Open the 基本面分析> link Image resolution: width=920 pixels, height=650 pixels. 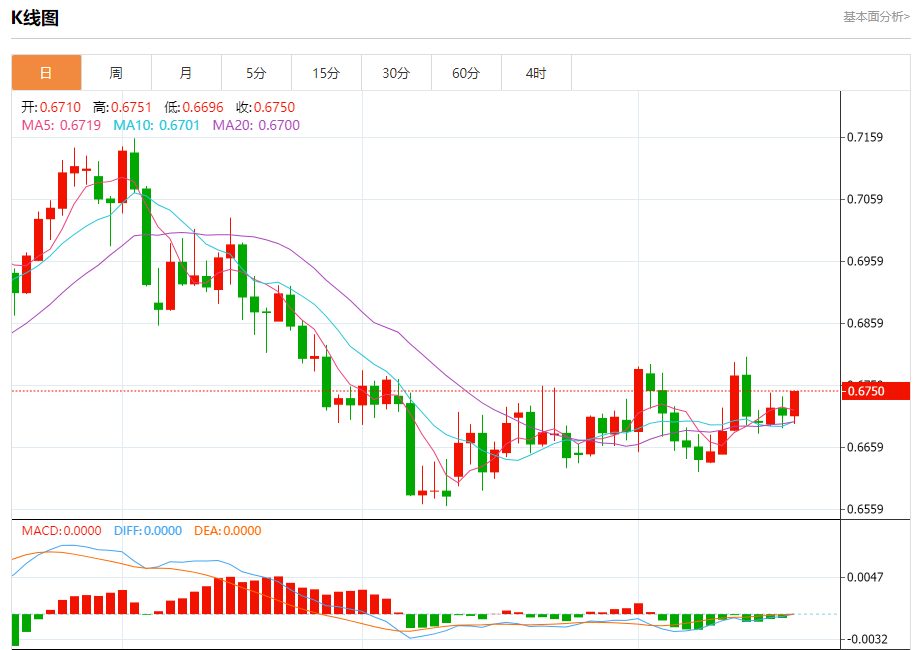coord(877,17)
